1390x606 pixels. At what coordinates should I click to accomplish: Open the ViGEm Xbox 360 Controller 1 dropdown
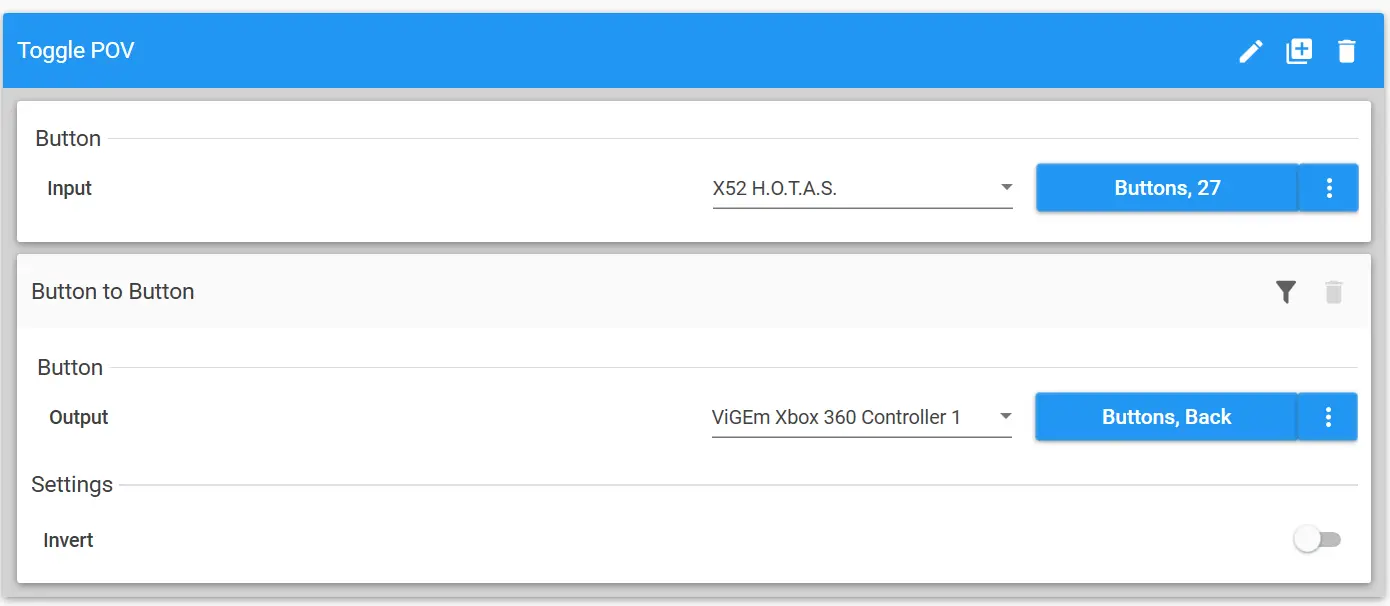click(x=861, y=417)
